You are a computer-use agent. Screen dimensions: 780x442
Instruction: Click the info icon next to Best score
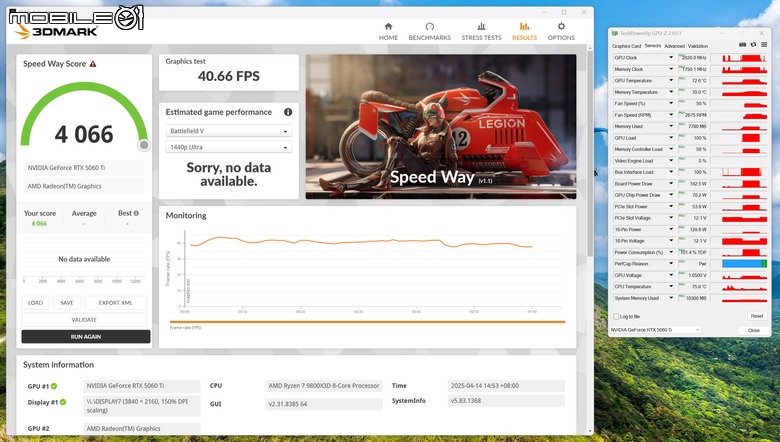pos(136,213)
